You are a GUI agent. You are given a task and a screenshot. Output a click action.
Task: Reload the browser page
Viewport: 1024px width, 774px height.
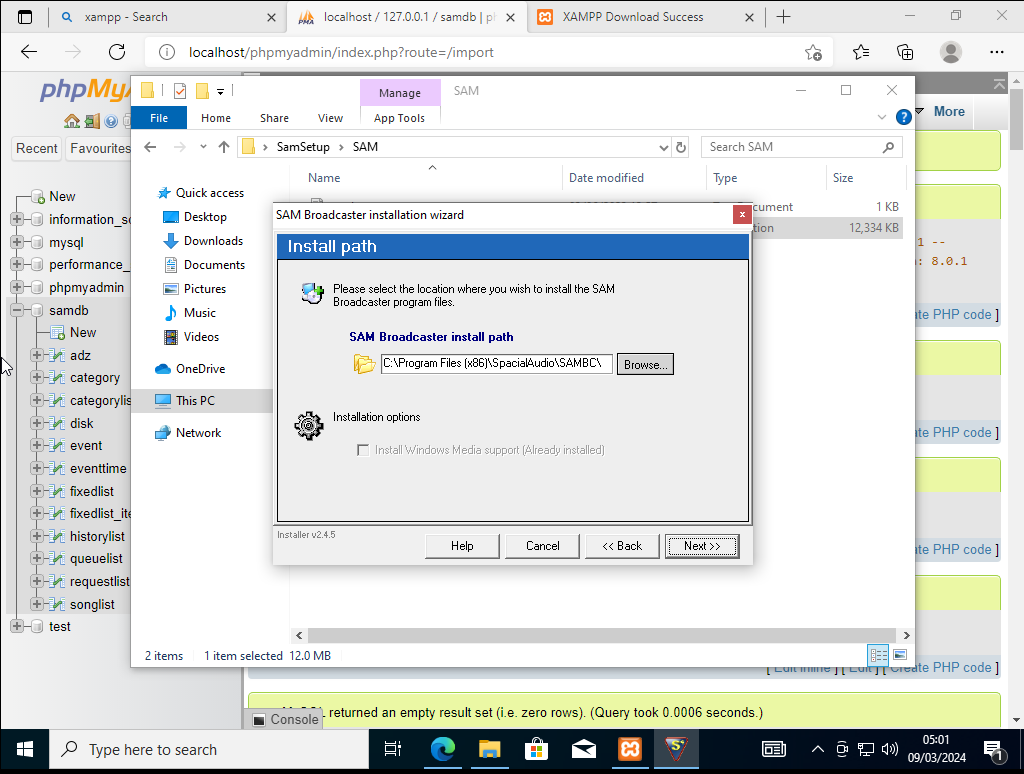point(117,52)
